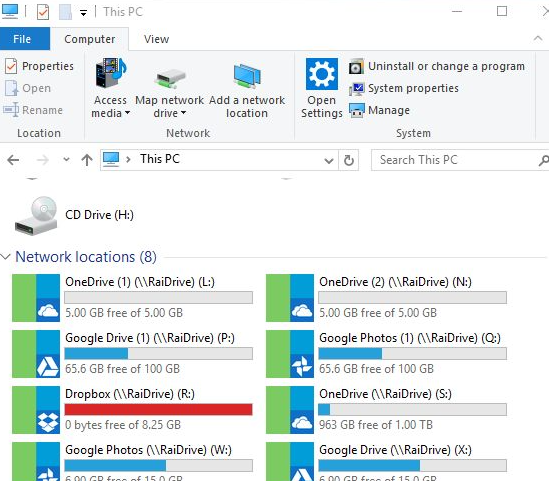Image resolution: width=549 pixels, height=481 pixels.
Task: Click the Map network drive icon
Action: 170,78
